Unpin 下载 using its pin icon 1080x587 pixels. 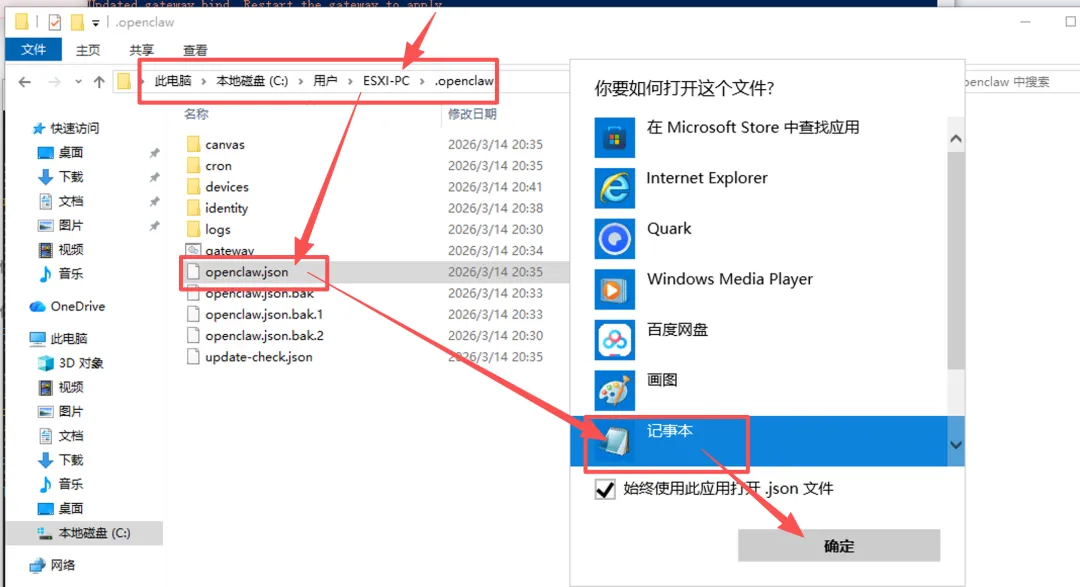point(154,177)
